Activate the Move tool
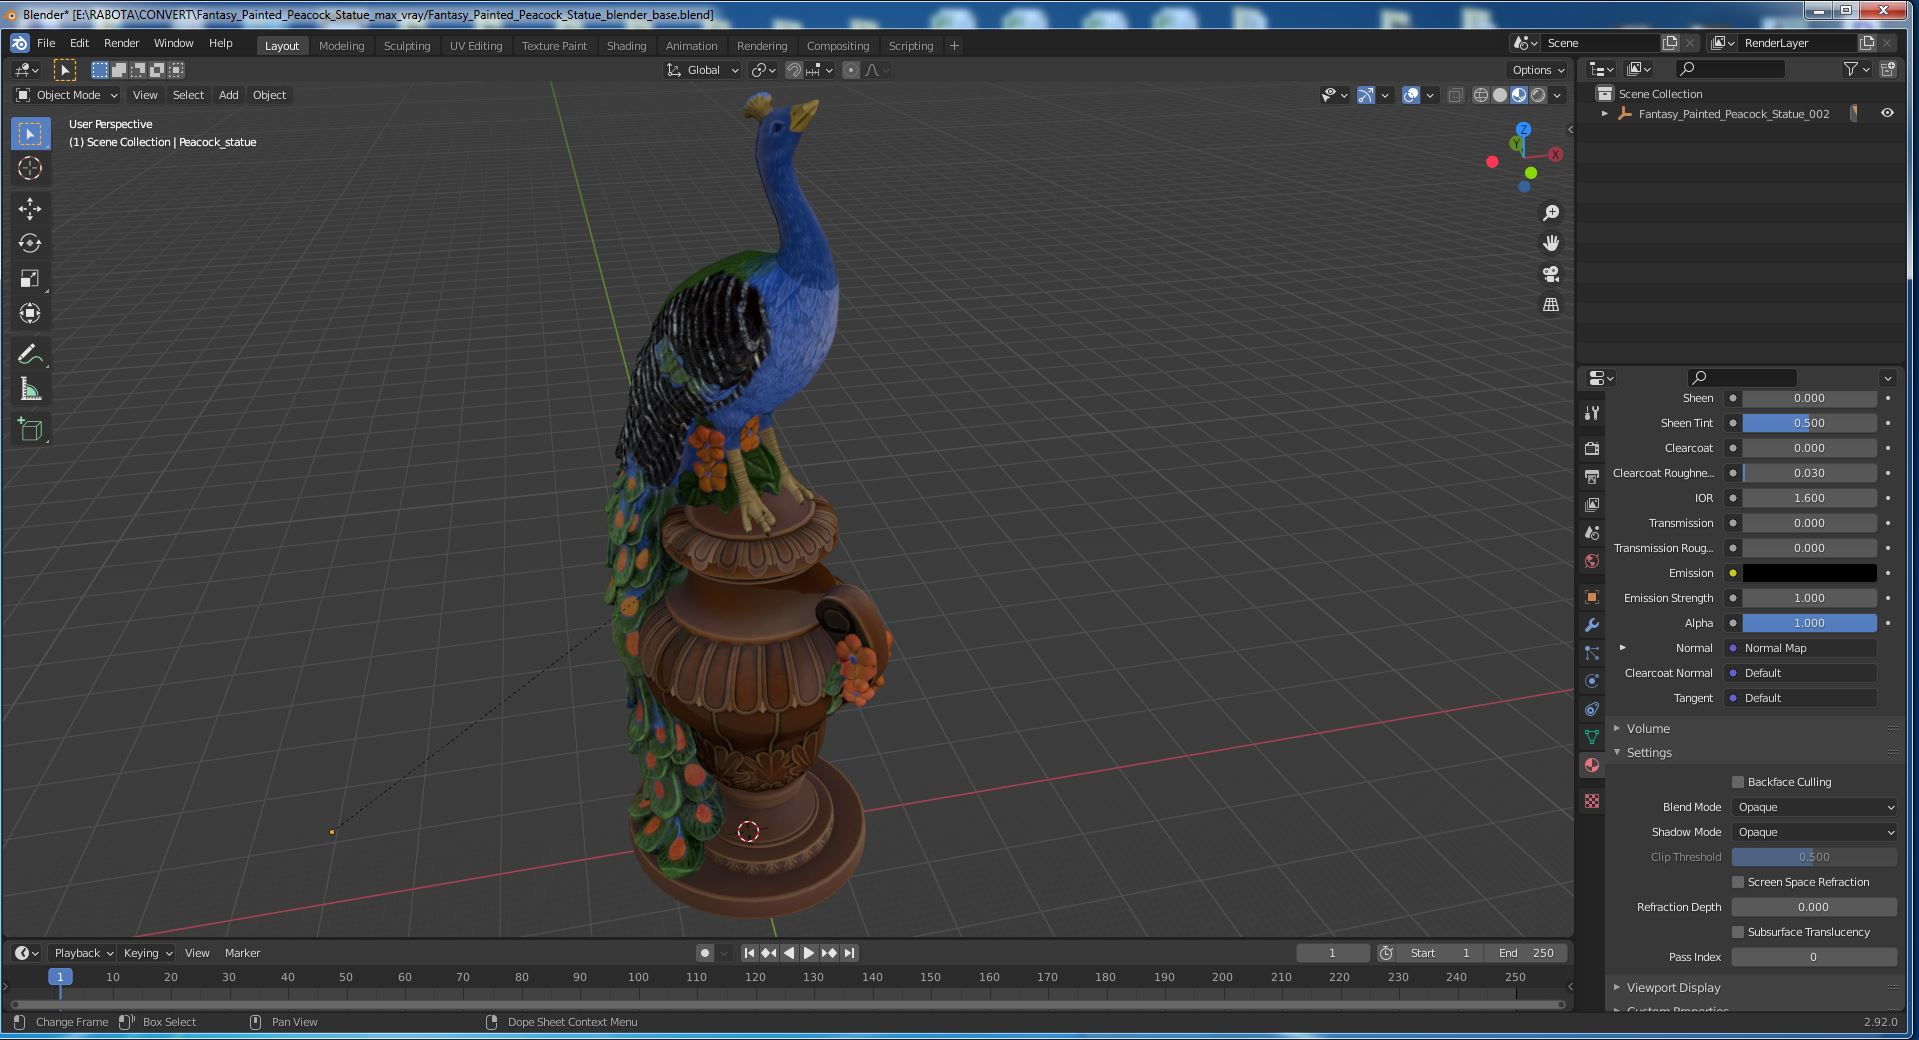Screen dimensions: 1919x1040 click(30, 208)
